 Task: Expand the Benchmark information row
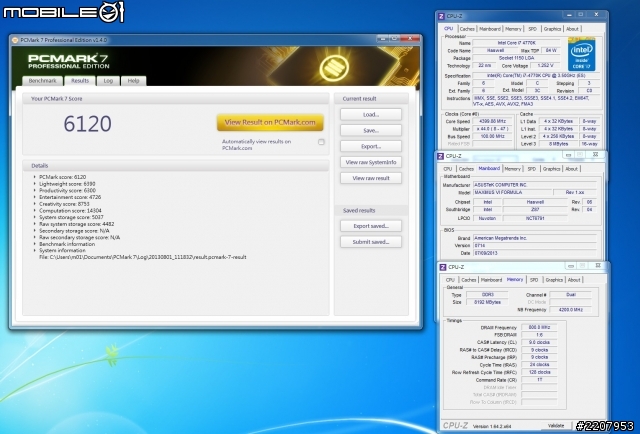[35, 244]
